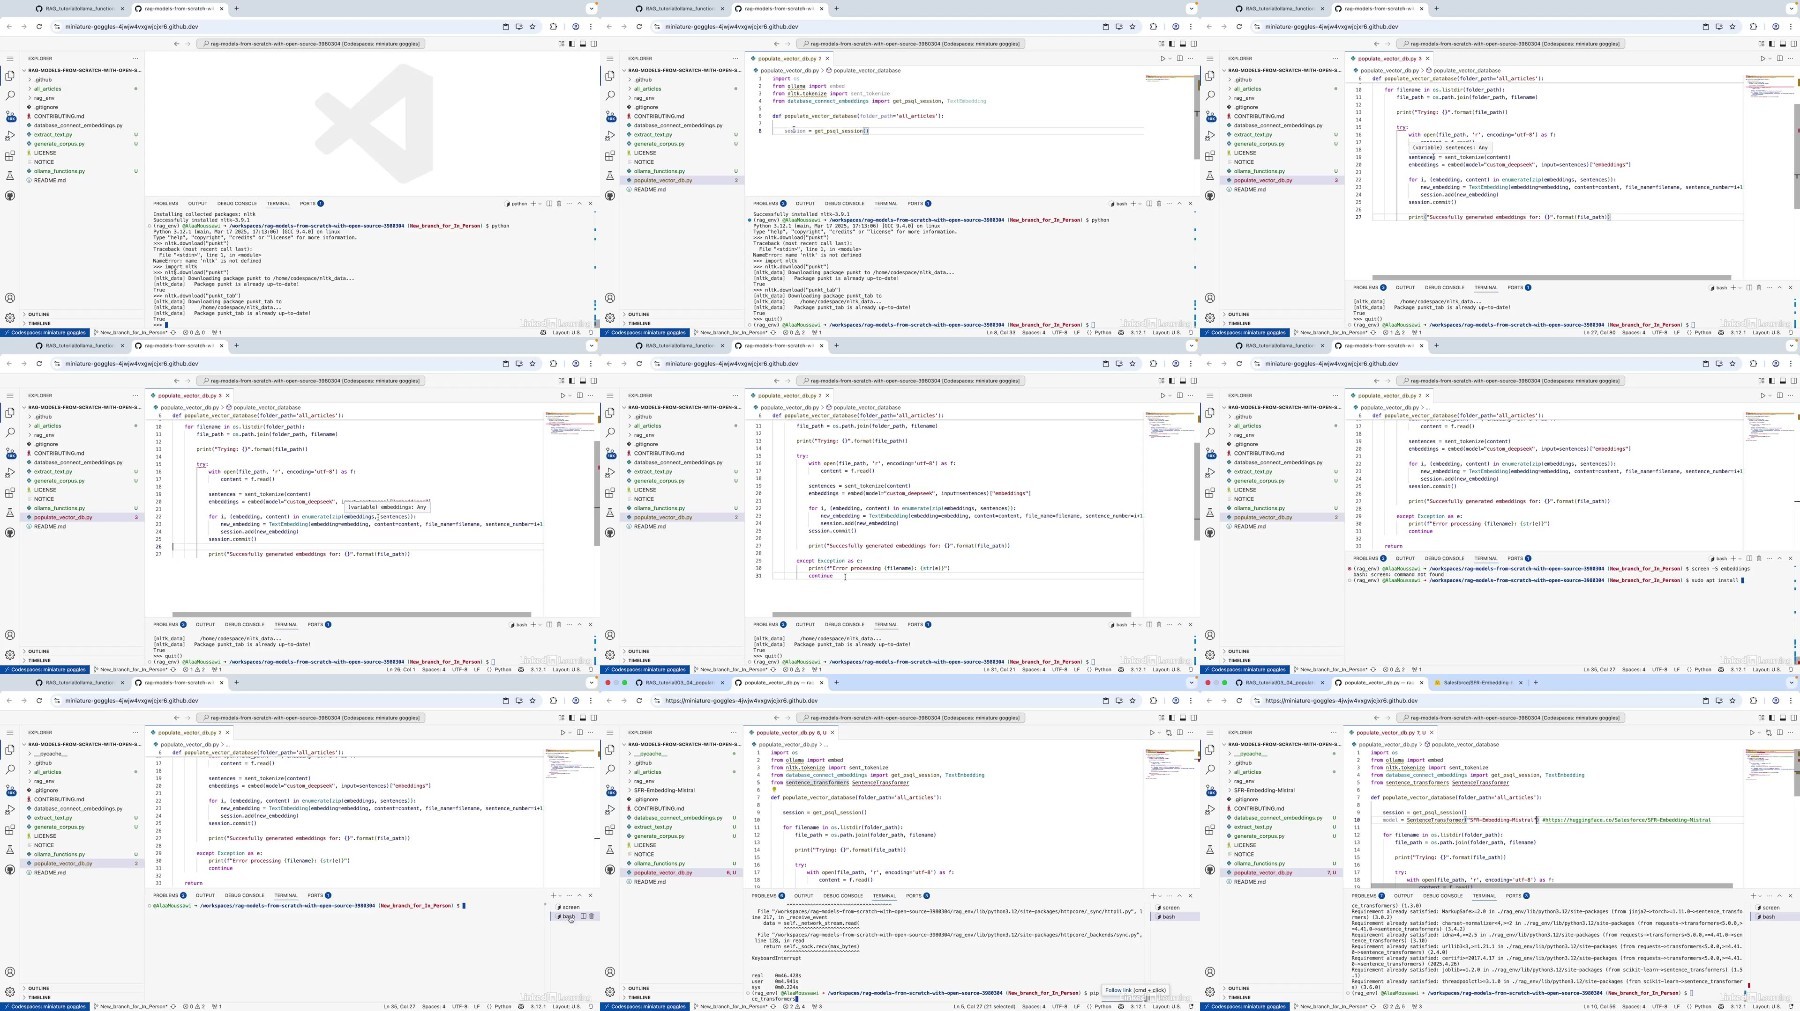Open Chrome profile icon in the window with the Salesforce tab
This screenshot has height=1011, width=1800.
click(1775, 700)
